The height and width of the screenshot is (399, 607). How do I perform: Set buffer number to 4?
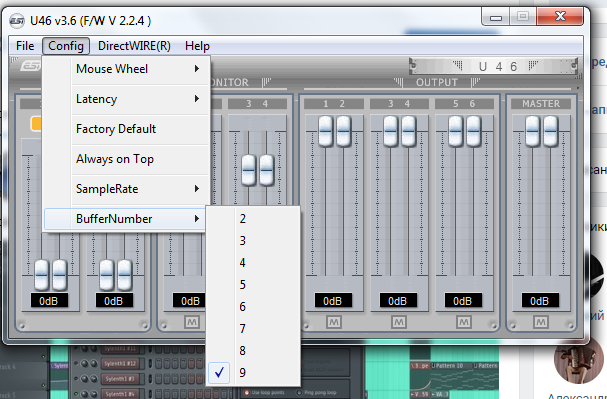(x=253, y=263)
